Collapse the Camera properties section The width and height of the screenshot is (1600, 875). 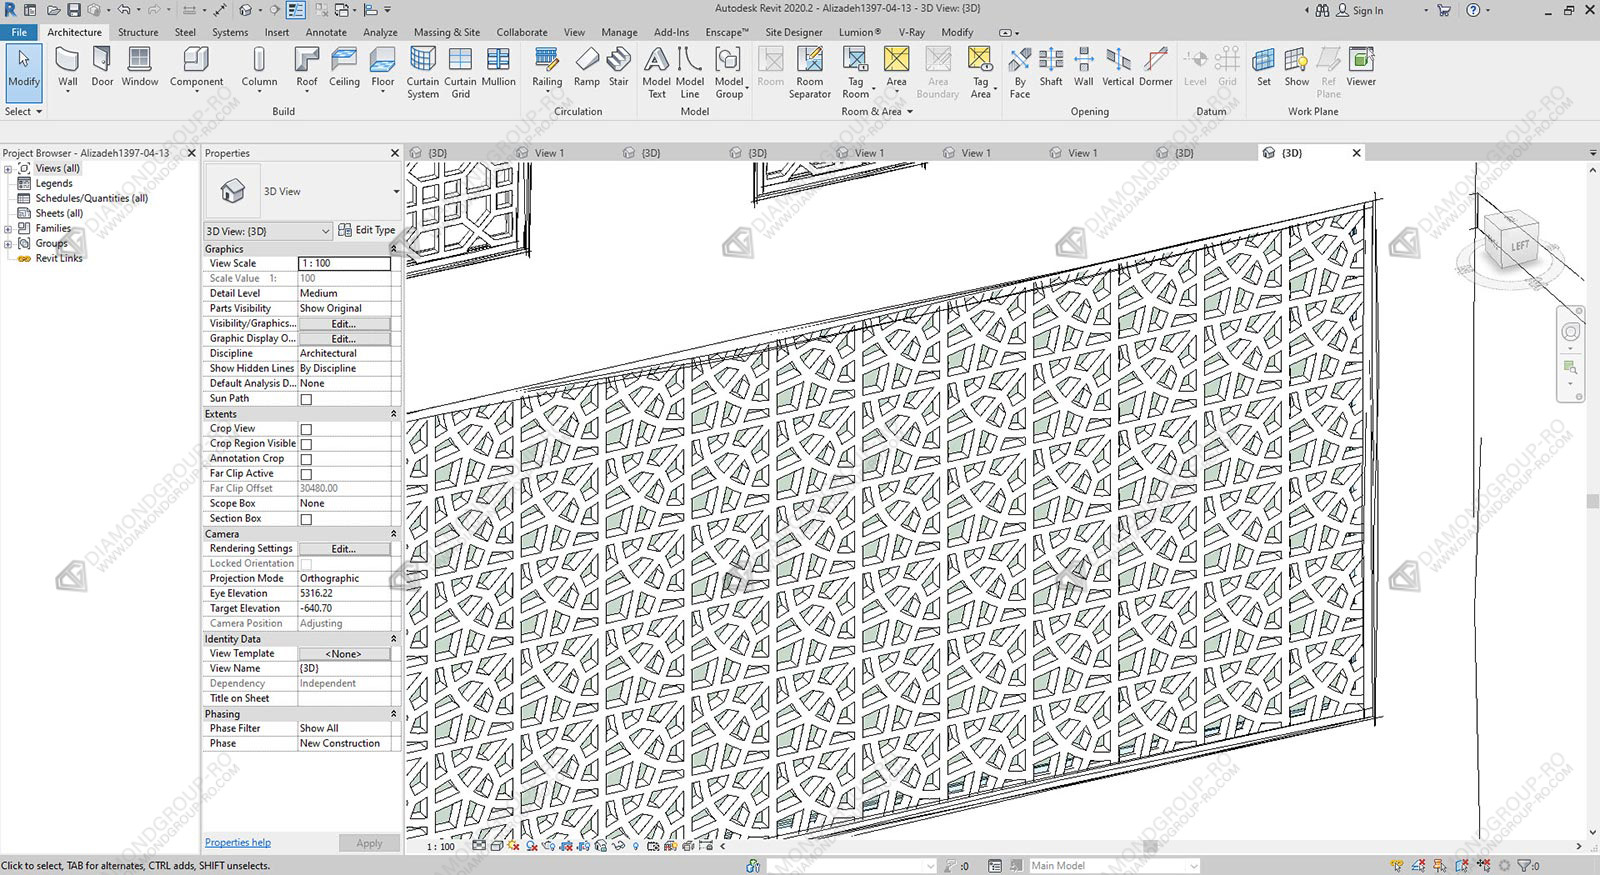tap(393, 534)
